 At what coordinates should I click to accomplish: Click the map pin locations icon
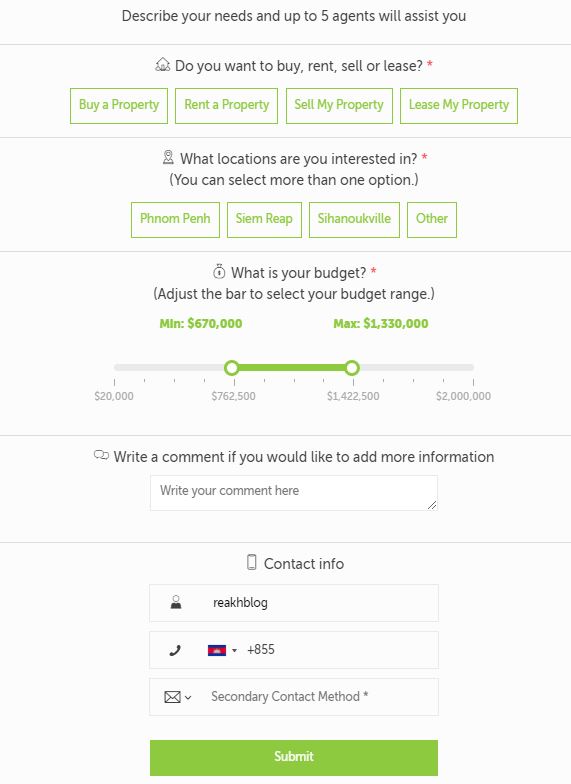[x=168, y=158]
